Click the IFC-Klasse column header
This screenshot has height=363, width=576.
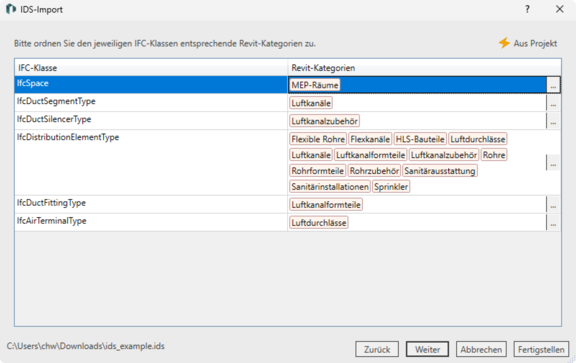coord(151,68)
